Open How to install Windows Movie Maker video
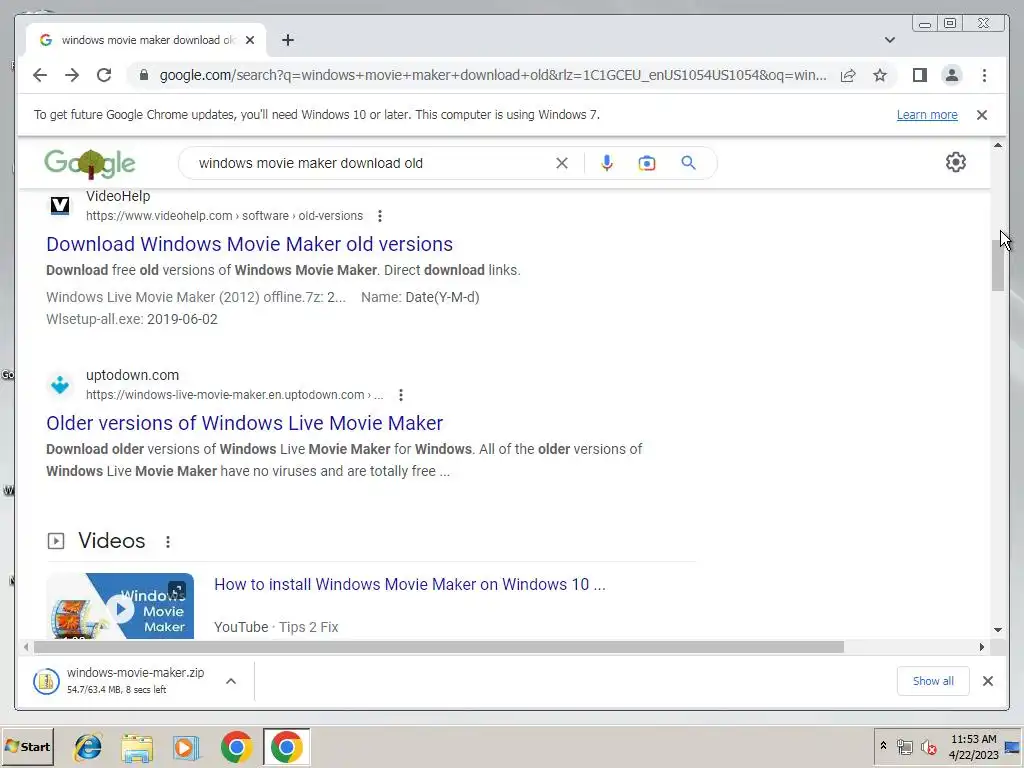 [409, 584]
